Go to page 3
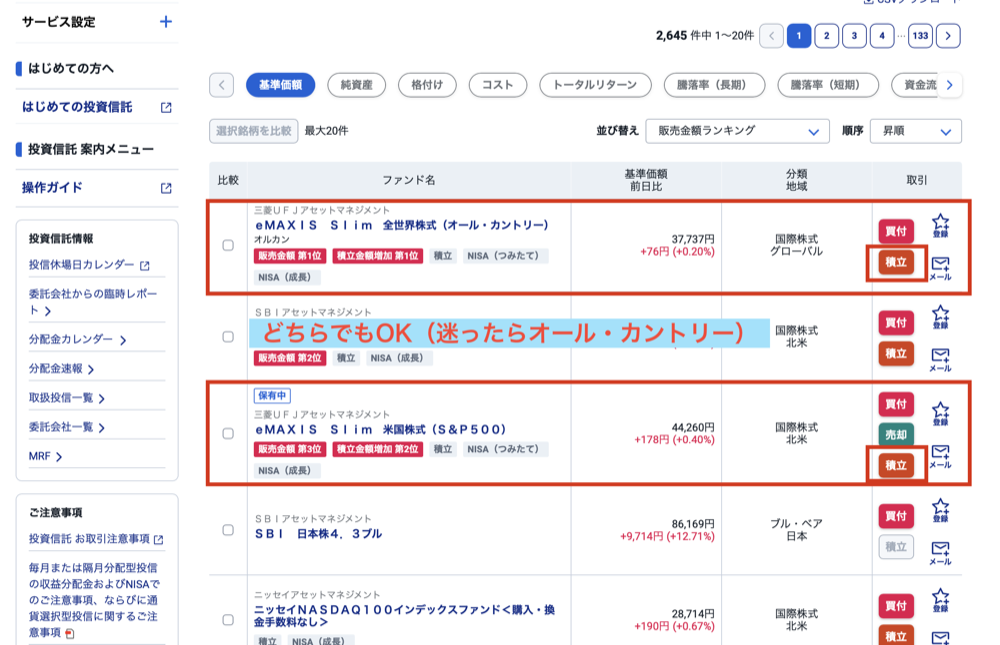Image resolution: width=1000 pixels, height=645 pixels. coord(854,36)
